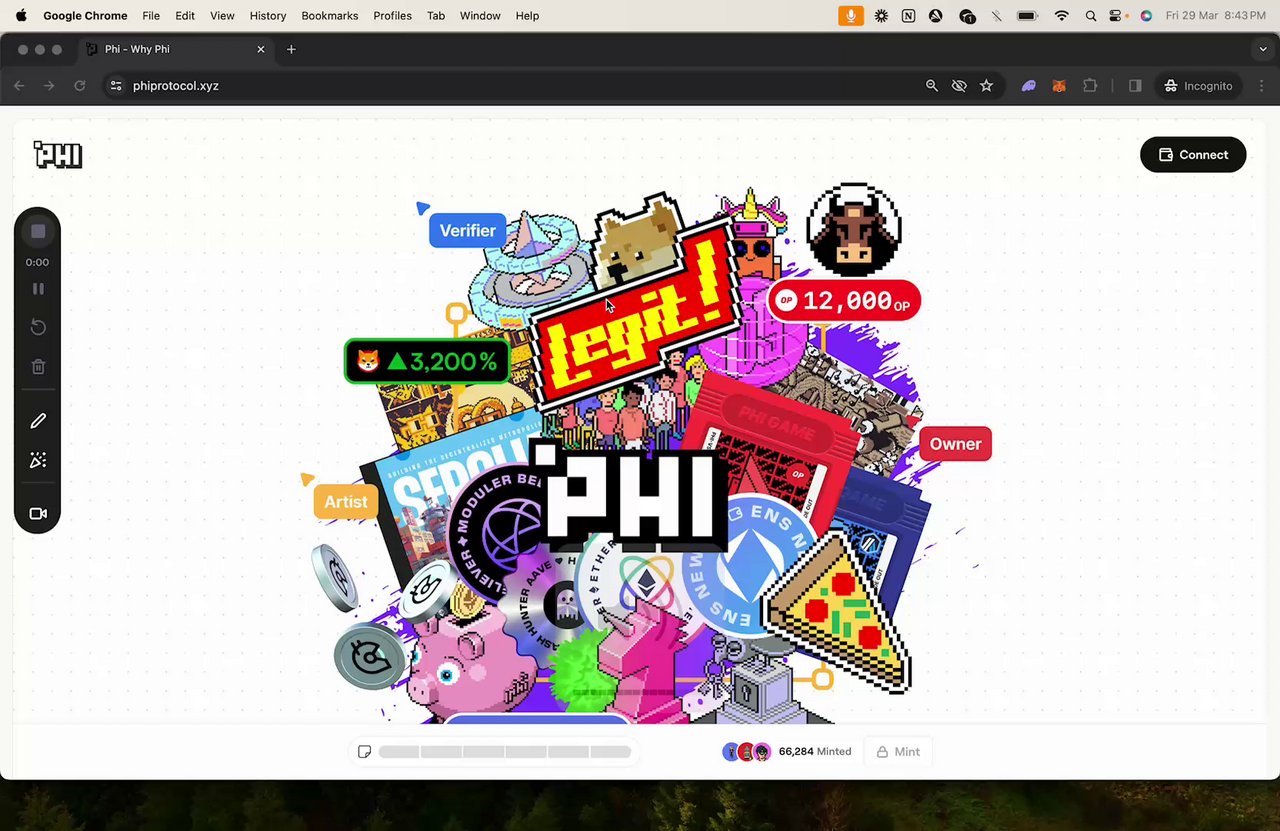
Task: Open the MetaMask fox extension
Action: point(1059,86)
